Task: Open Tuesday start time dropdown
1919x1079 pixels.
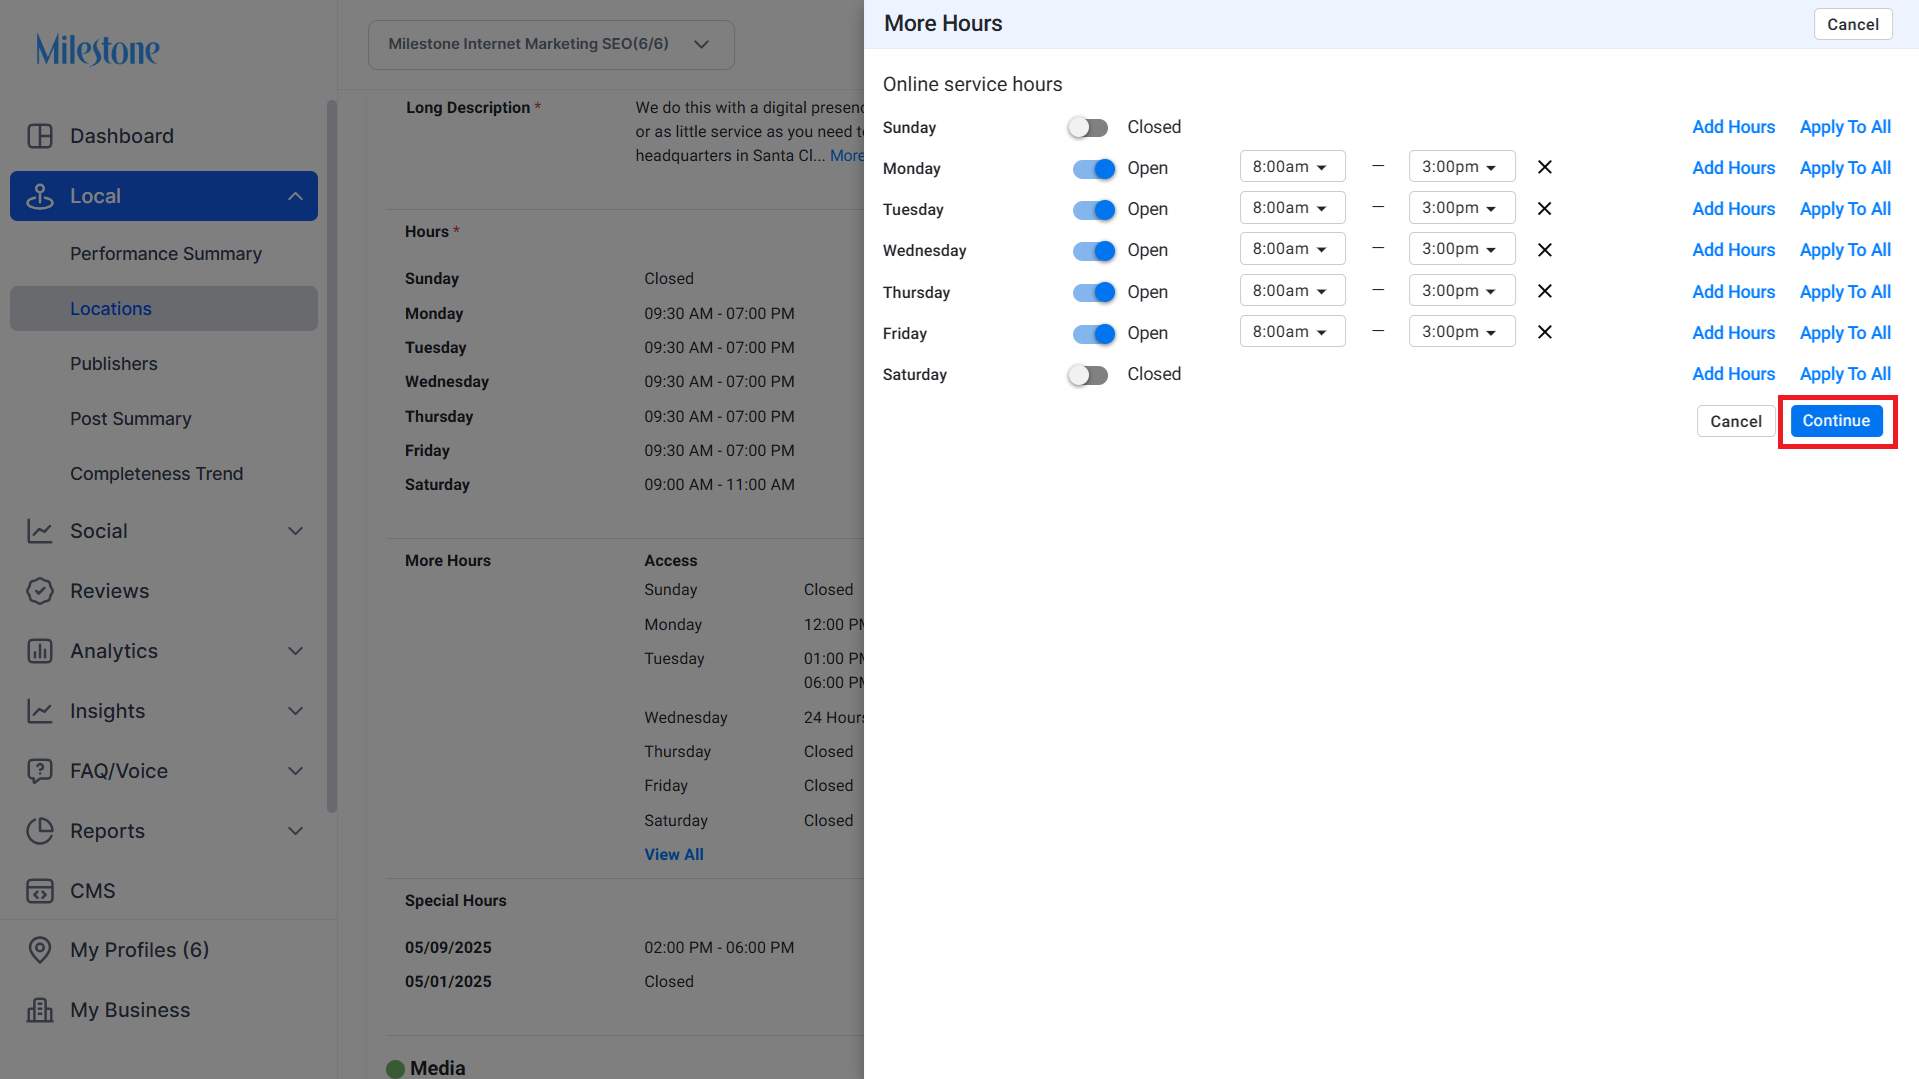Action: [1292, 208]
